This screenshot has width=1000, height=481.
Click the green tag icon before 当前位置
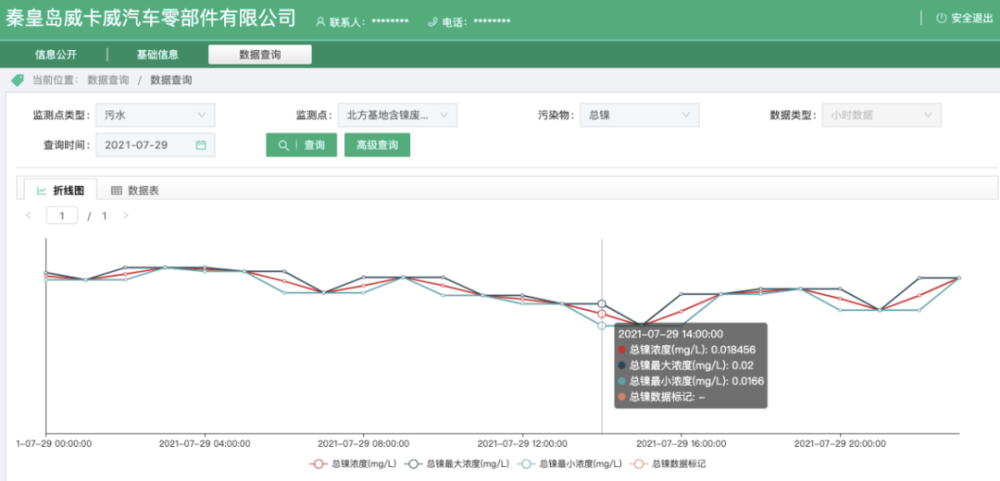tap(18, 80)
